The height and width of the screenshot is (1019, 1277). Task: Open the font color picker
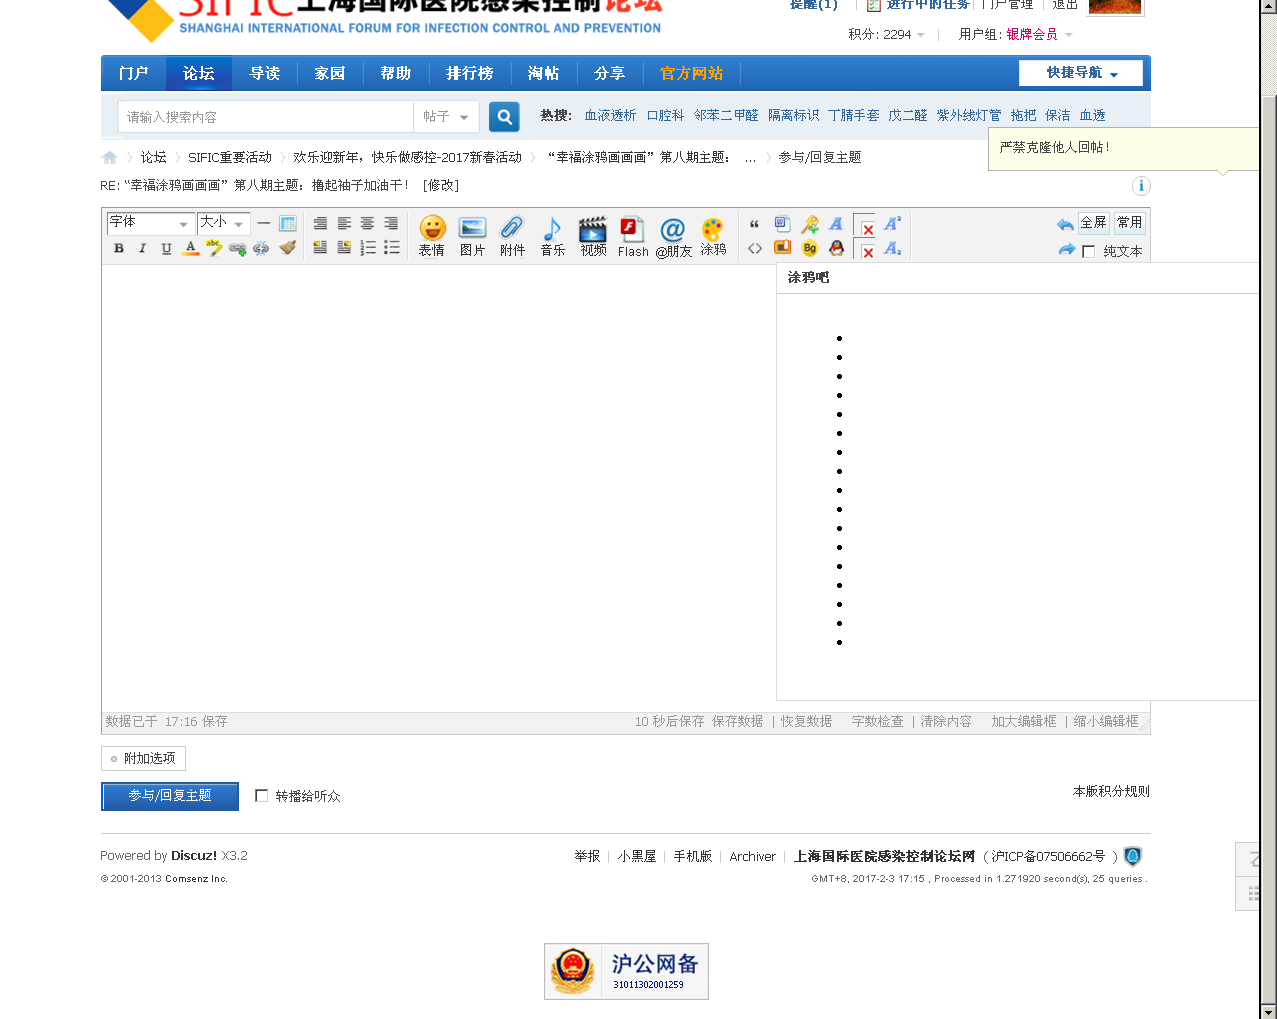tap(190, 247)
